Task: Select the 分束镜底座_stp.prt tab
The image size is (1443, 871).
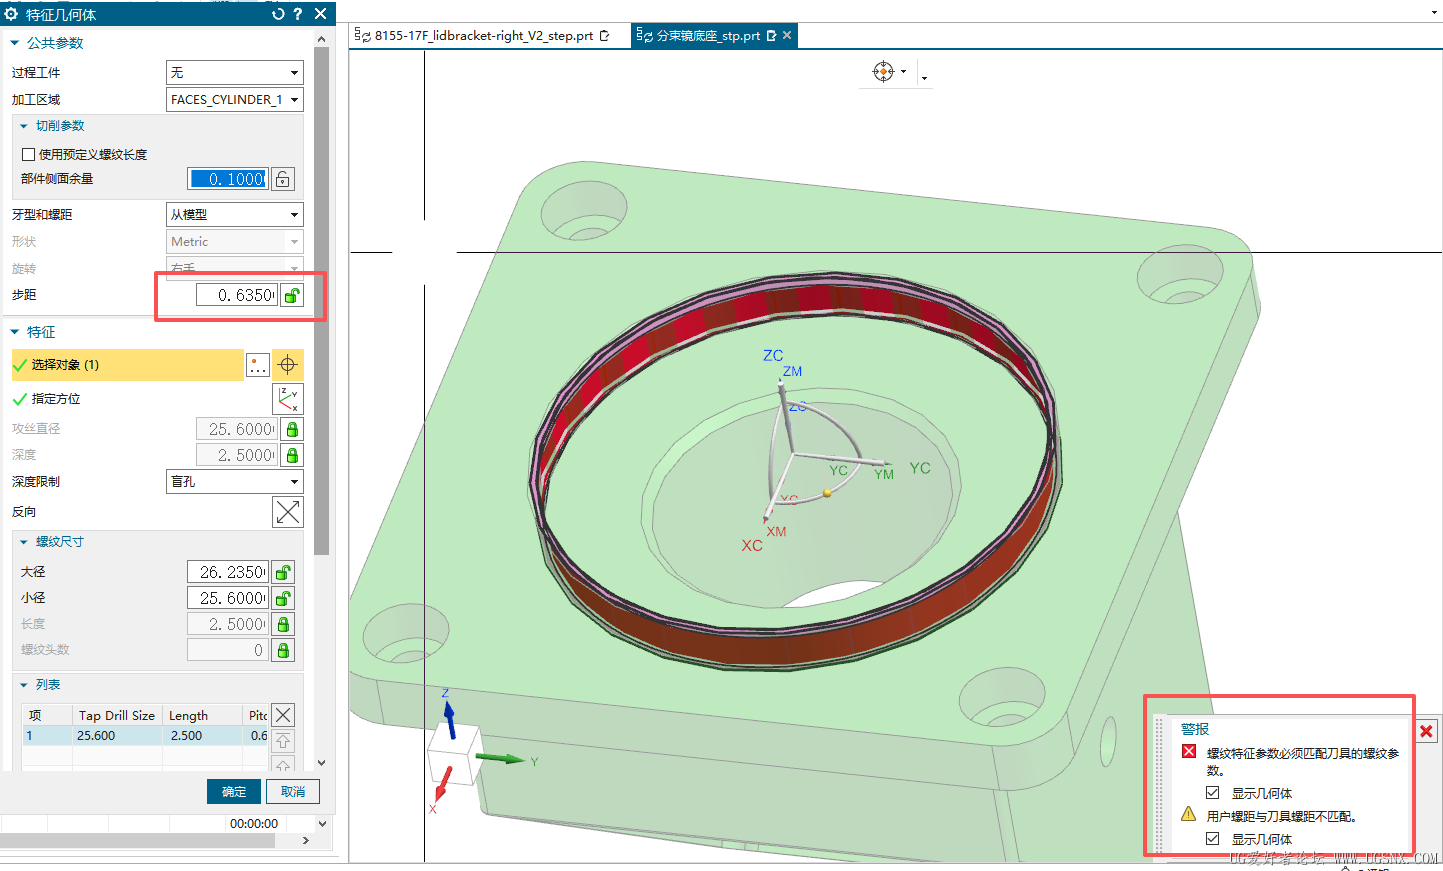Action: 707,36
